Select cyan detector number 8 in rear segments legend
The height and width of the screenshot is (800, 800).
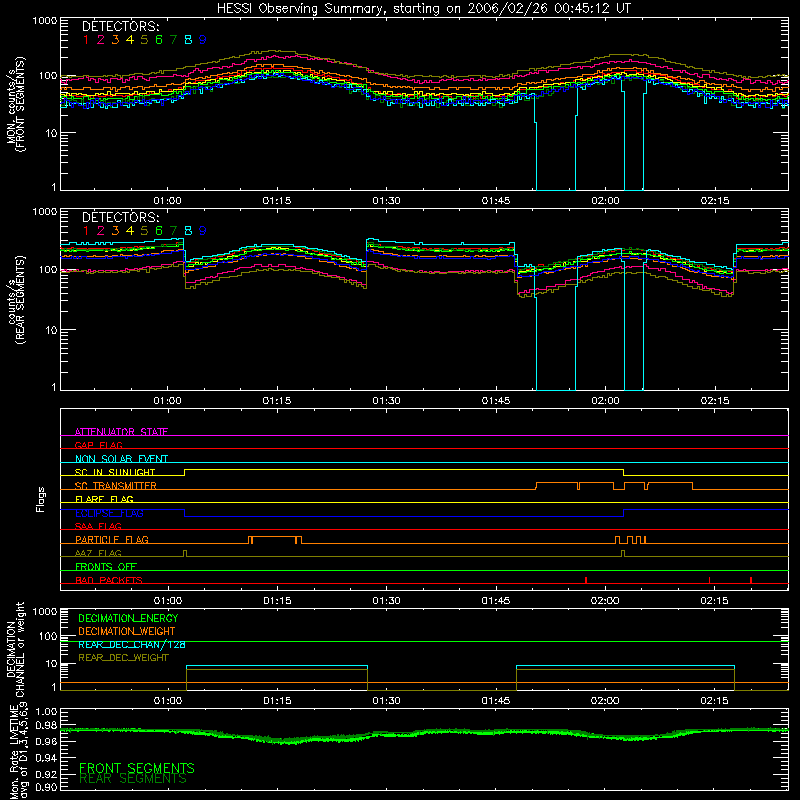point(188,231)
